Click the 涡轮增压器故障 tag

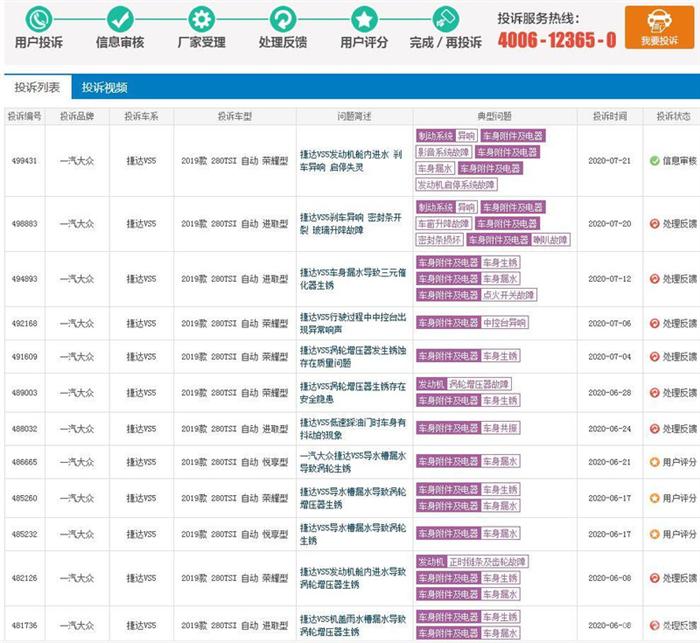point(479,384)
